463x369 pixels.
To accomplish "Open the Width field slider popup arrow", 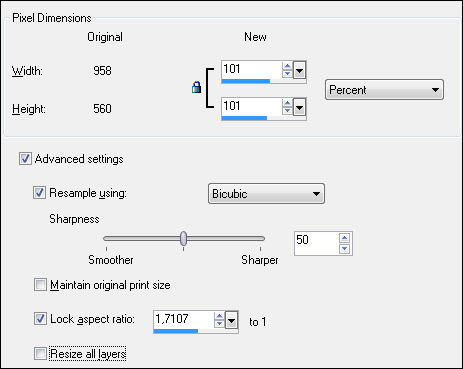I will 299,70.
